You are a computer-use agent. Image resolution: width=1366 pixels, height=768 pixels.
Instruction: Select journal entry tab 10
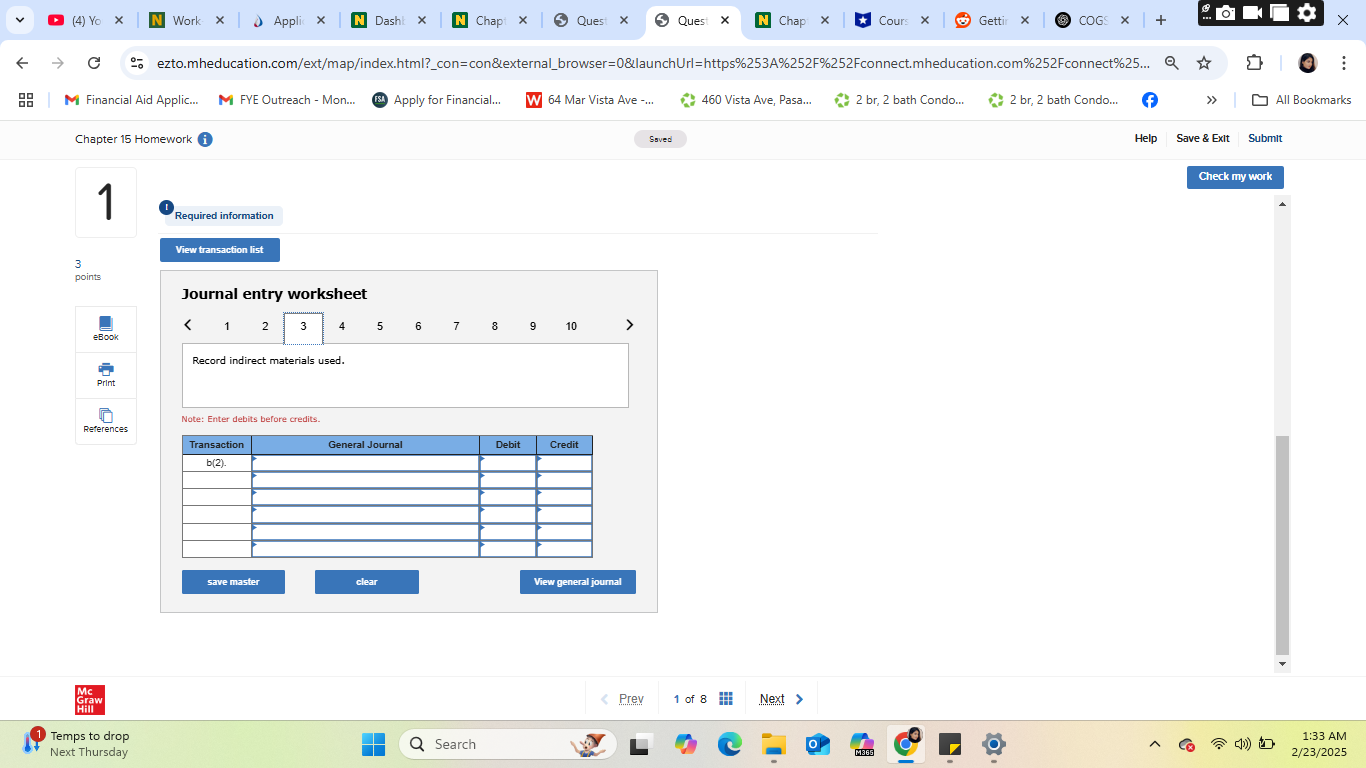571,326
